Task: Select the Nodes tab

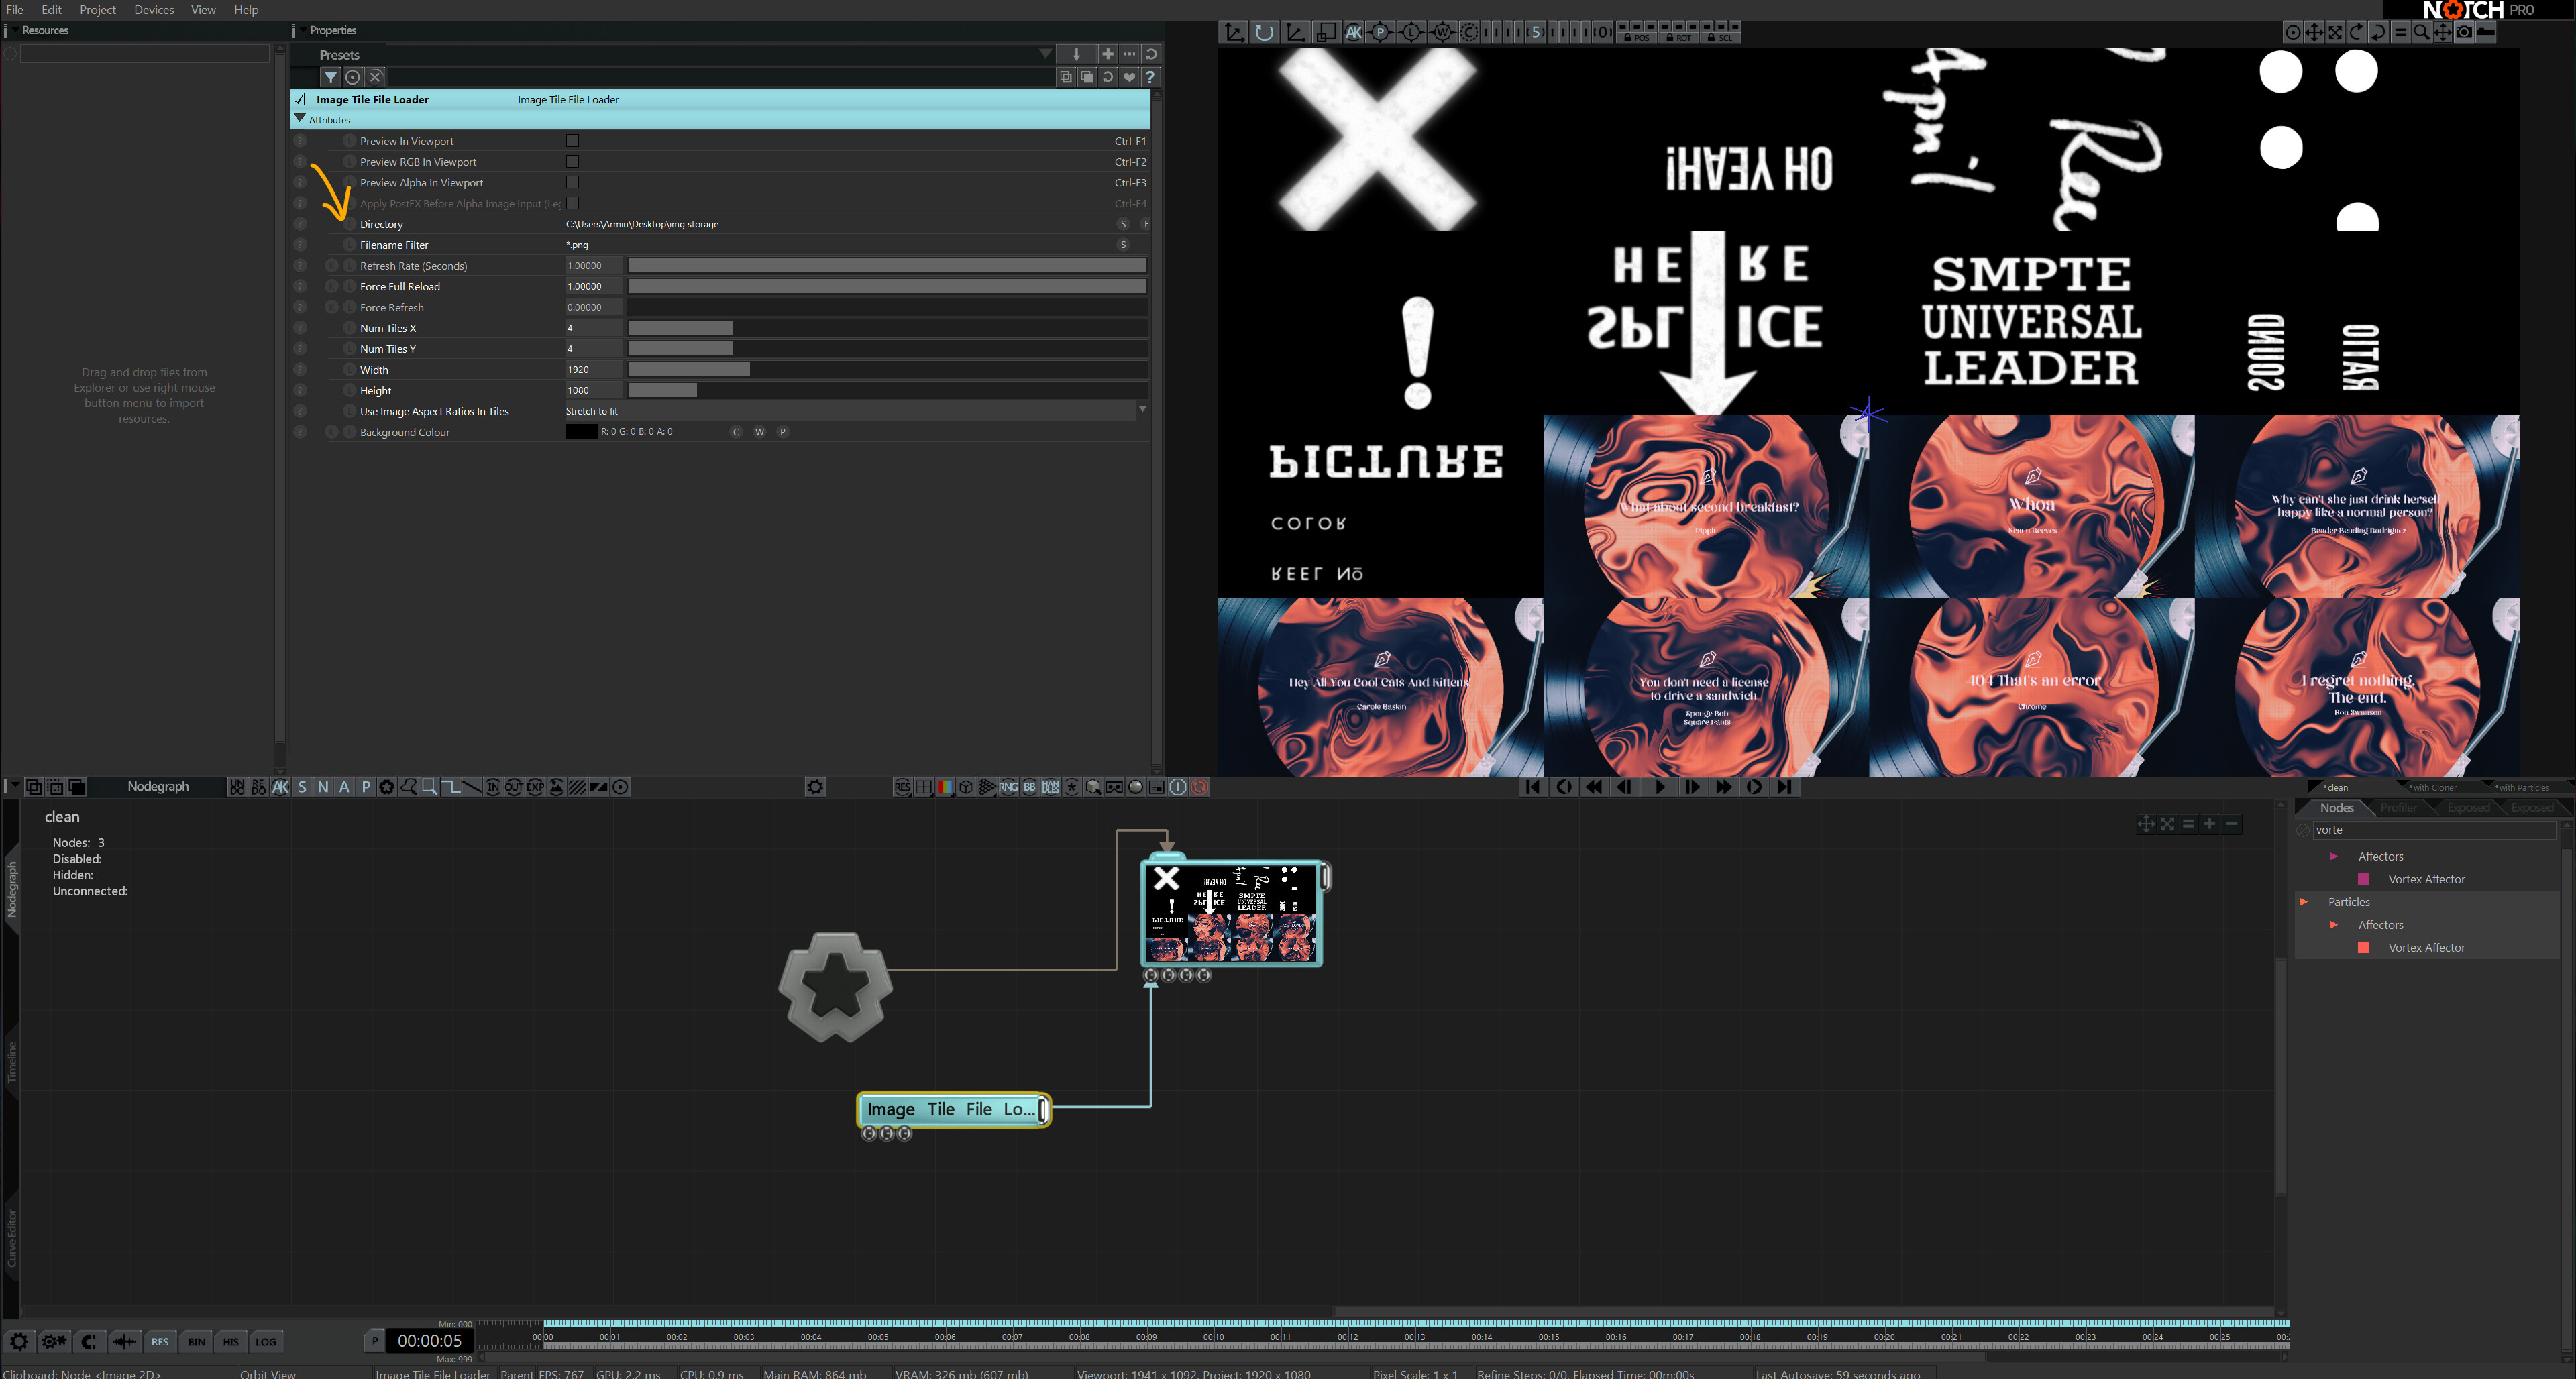Action: click(x=2336, y=808)
